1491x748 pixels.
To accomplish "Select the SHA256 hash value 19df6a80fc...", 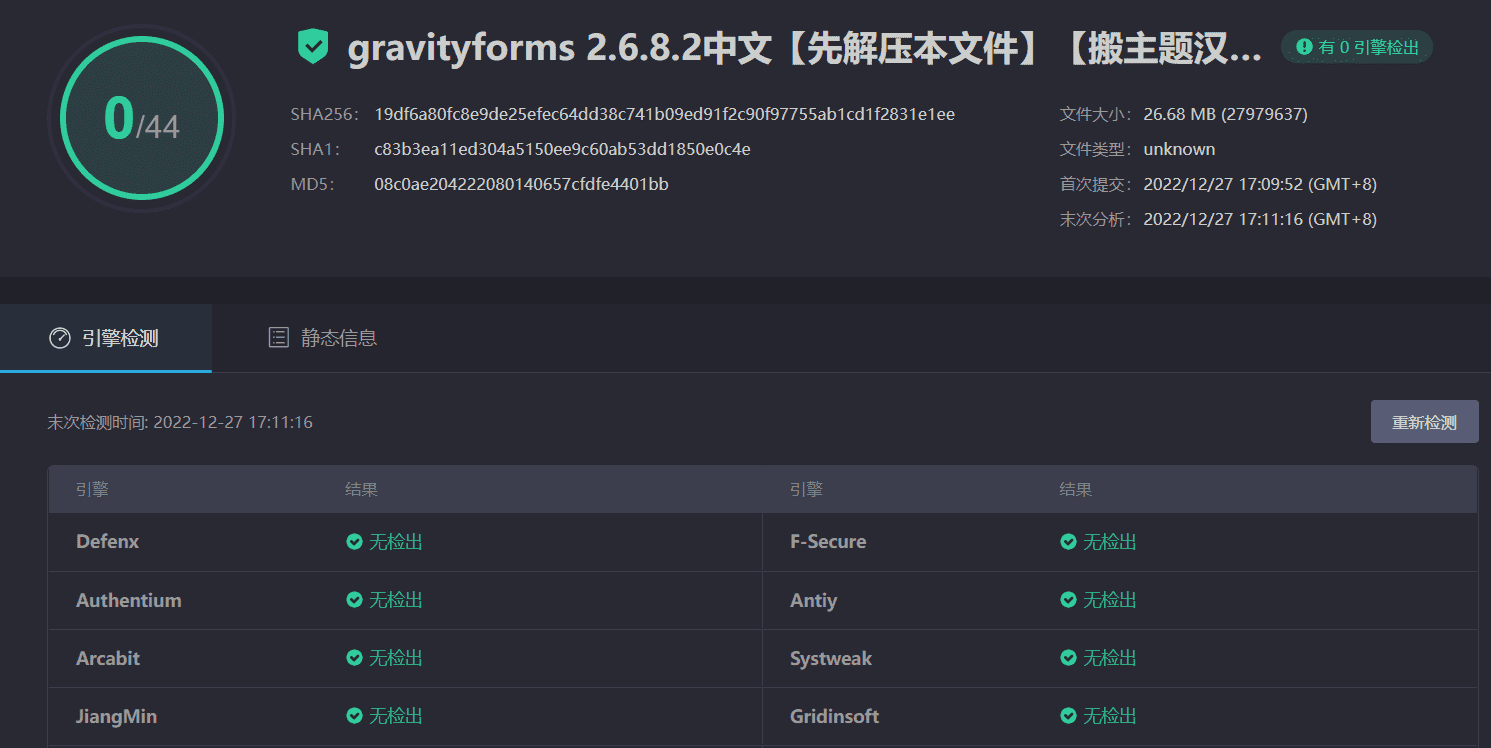I will click(665, 115).
